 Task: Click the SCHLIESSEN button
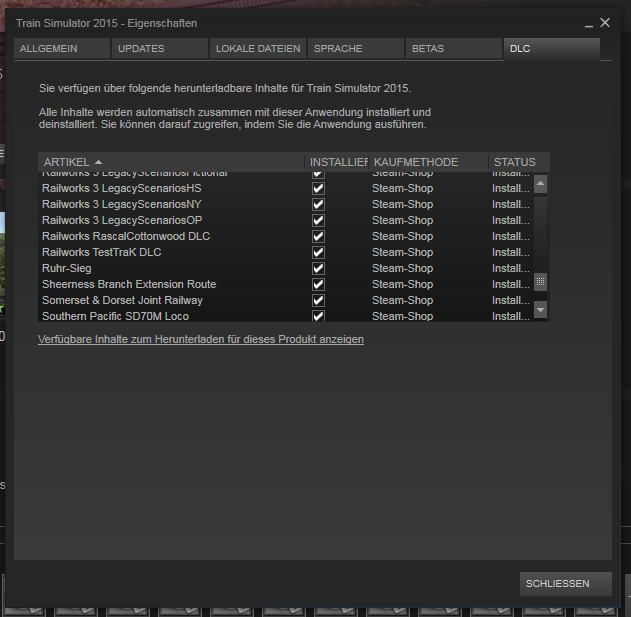(x=566, y=584)
